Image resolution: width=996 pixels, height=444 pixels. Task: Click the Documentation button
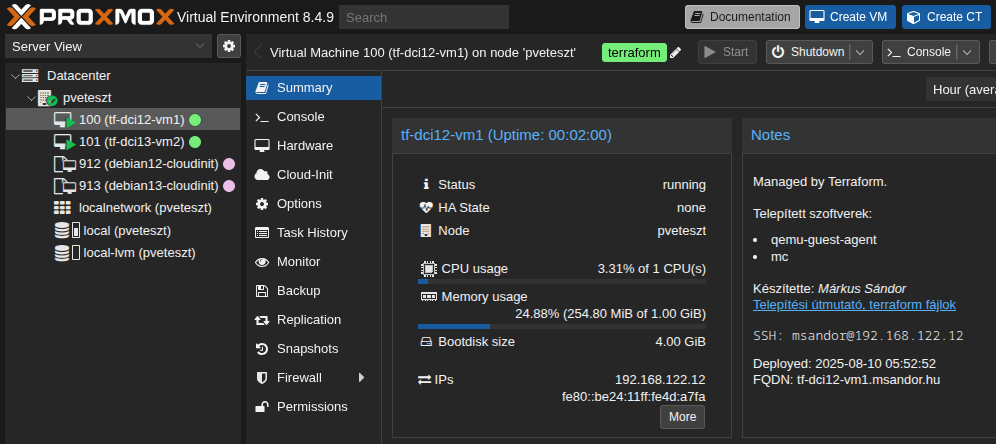pos(742,17)
